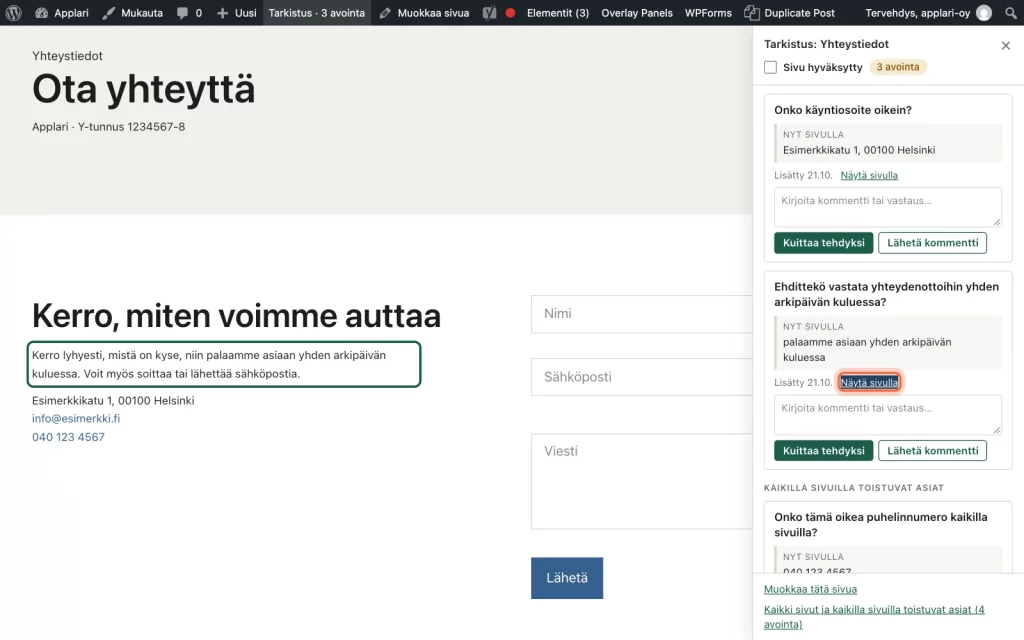
Task: Click the Muokkaa tätä sivua link
Action: 810,589
